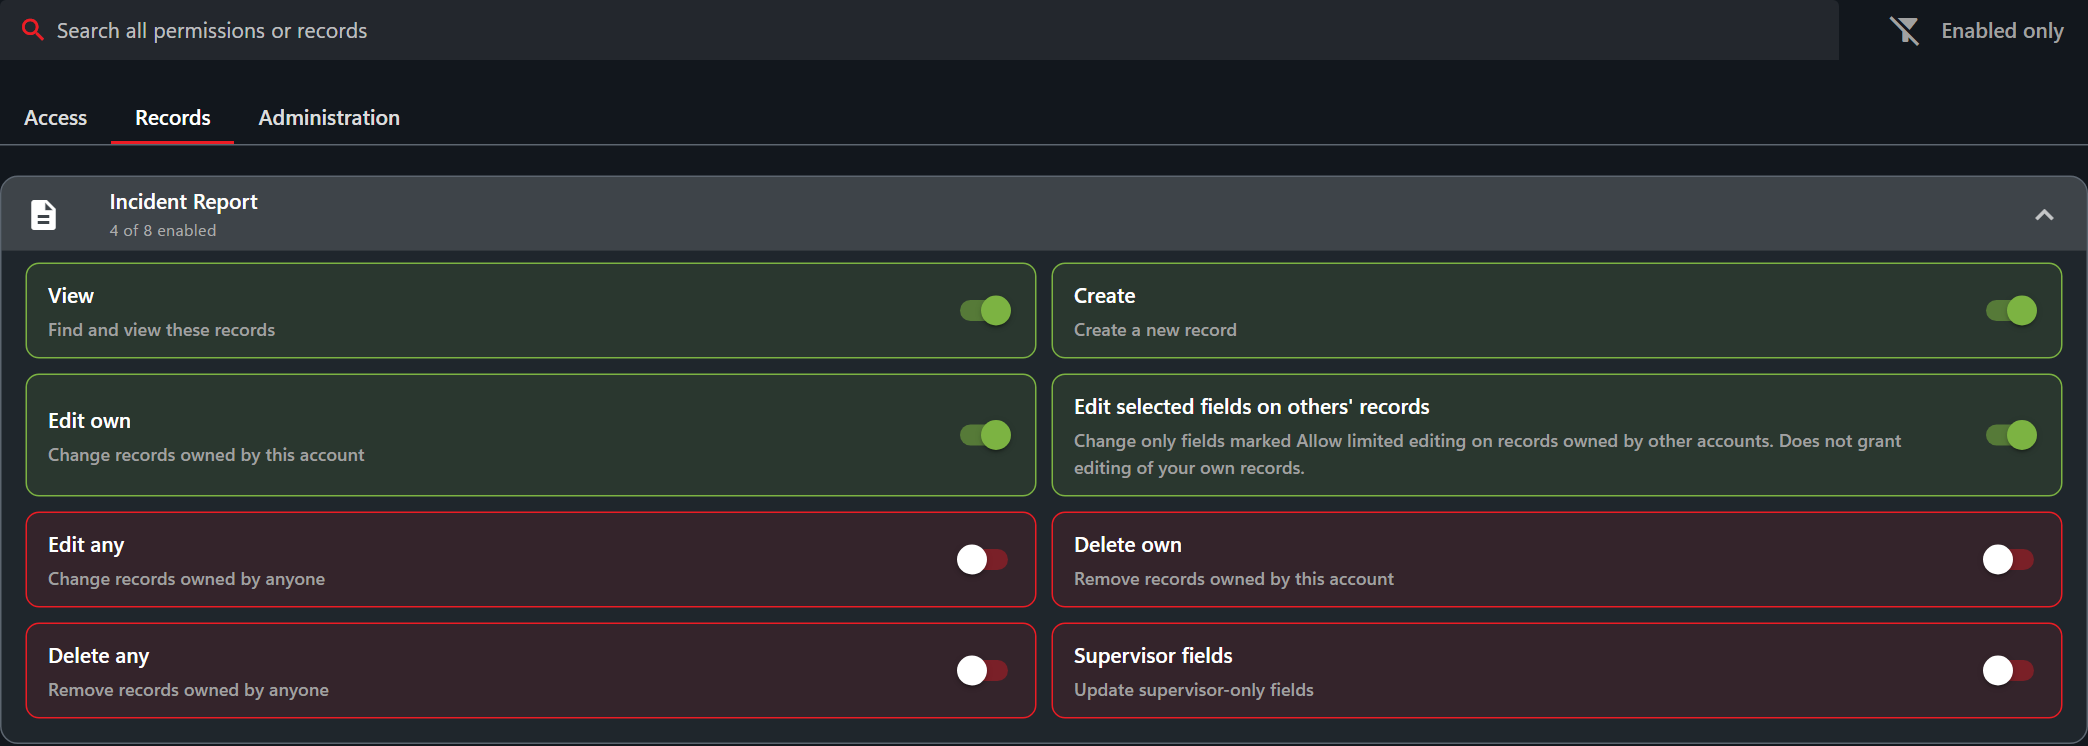Disable Edit selected fields on others' records
The height and width of the screenshot is (746, 2088).
[2011, 435]
